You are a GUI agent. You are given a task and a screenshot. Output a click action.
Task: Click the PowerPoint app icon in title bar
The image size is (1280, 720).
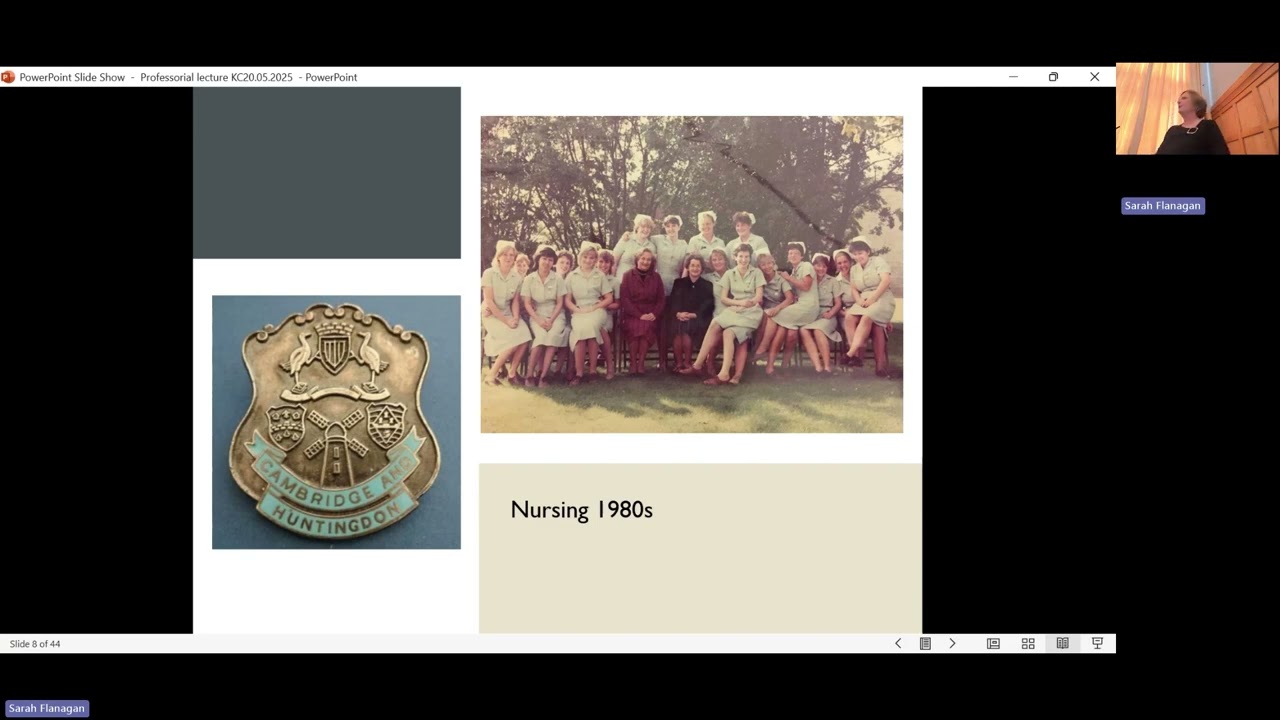8,77
